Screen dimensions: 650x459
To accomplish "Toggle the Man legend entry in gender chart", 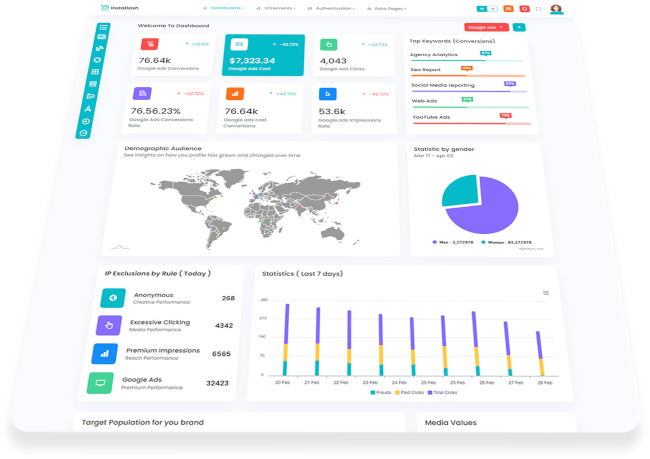I will click(x=453, y=242).
